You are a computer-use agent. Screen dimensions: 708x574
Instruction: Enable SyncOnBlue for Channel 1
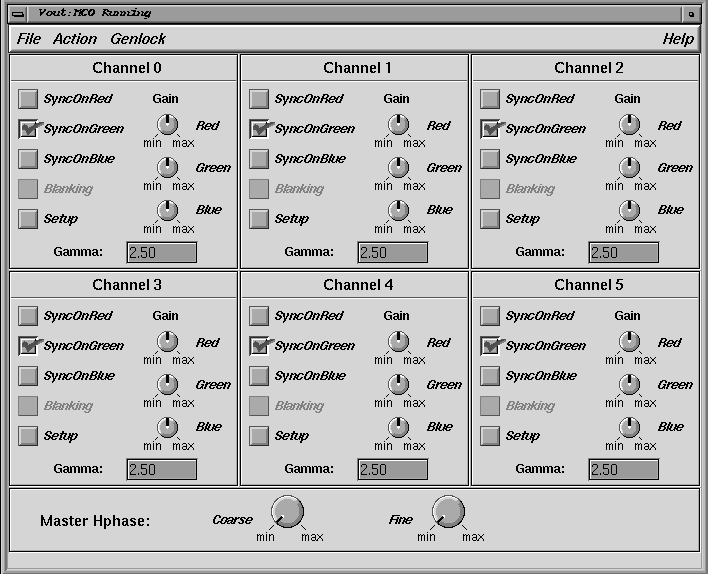tap(259, 159)
